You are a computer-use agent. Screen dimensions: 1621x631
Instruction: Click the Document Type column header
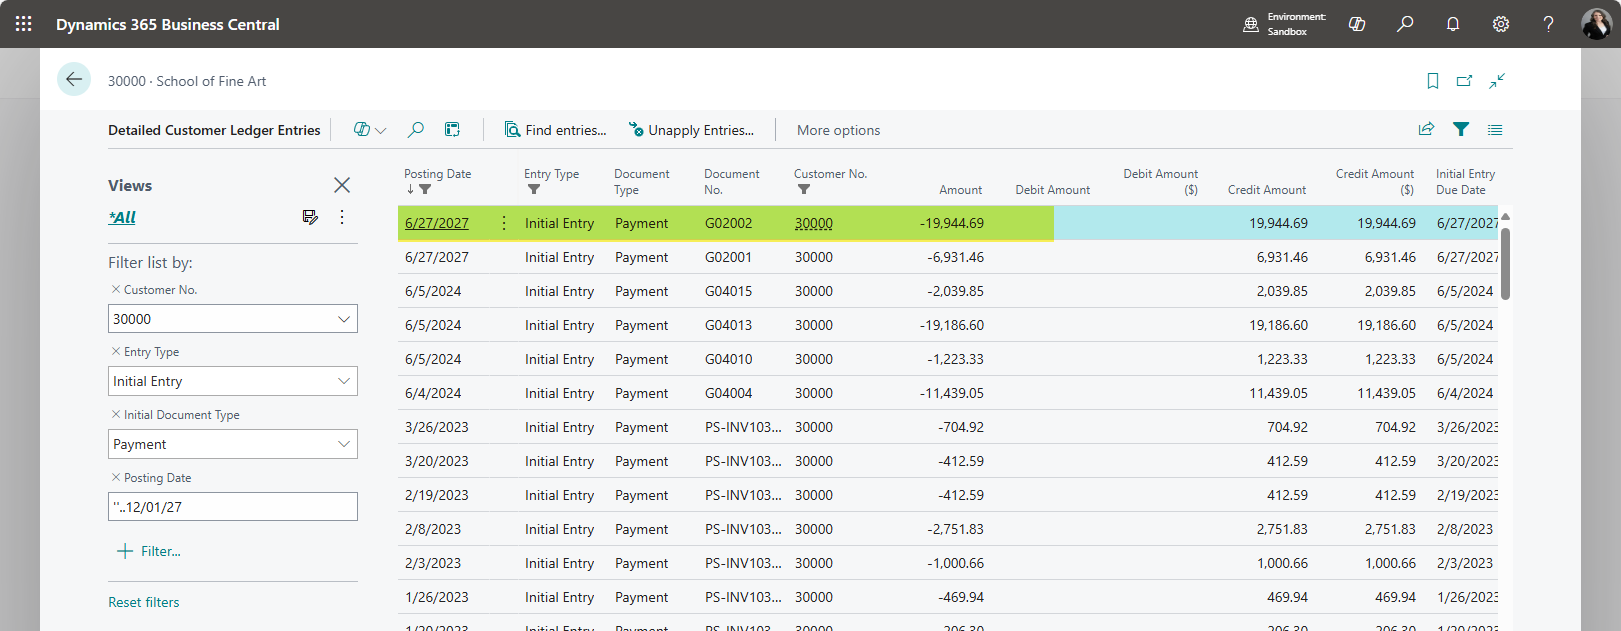pyautogui.click(x=642, y=181)
